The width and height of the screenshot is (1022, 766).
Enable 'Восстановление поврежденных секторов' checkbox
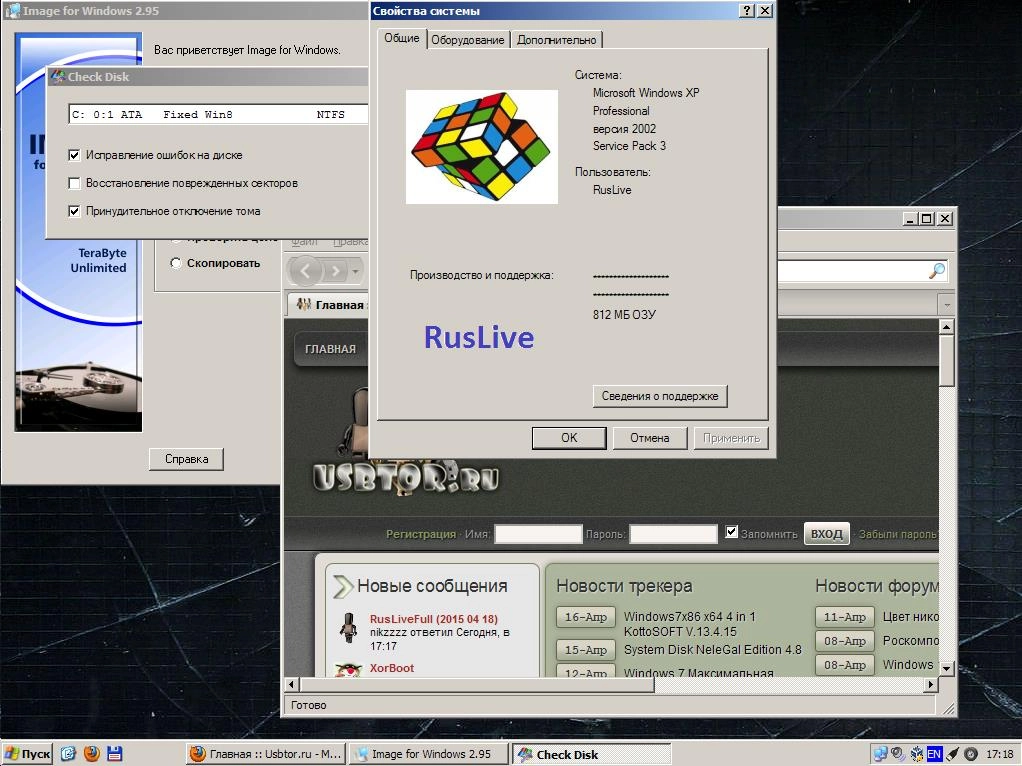click(x=74, y=183)
